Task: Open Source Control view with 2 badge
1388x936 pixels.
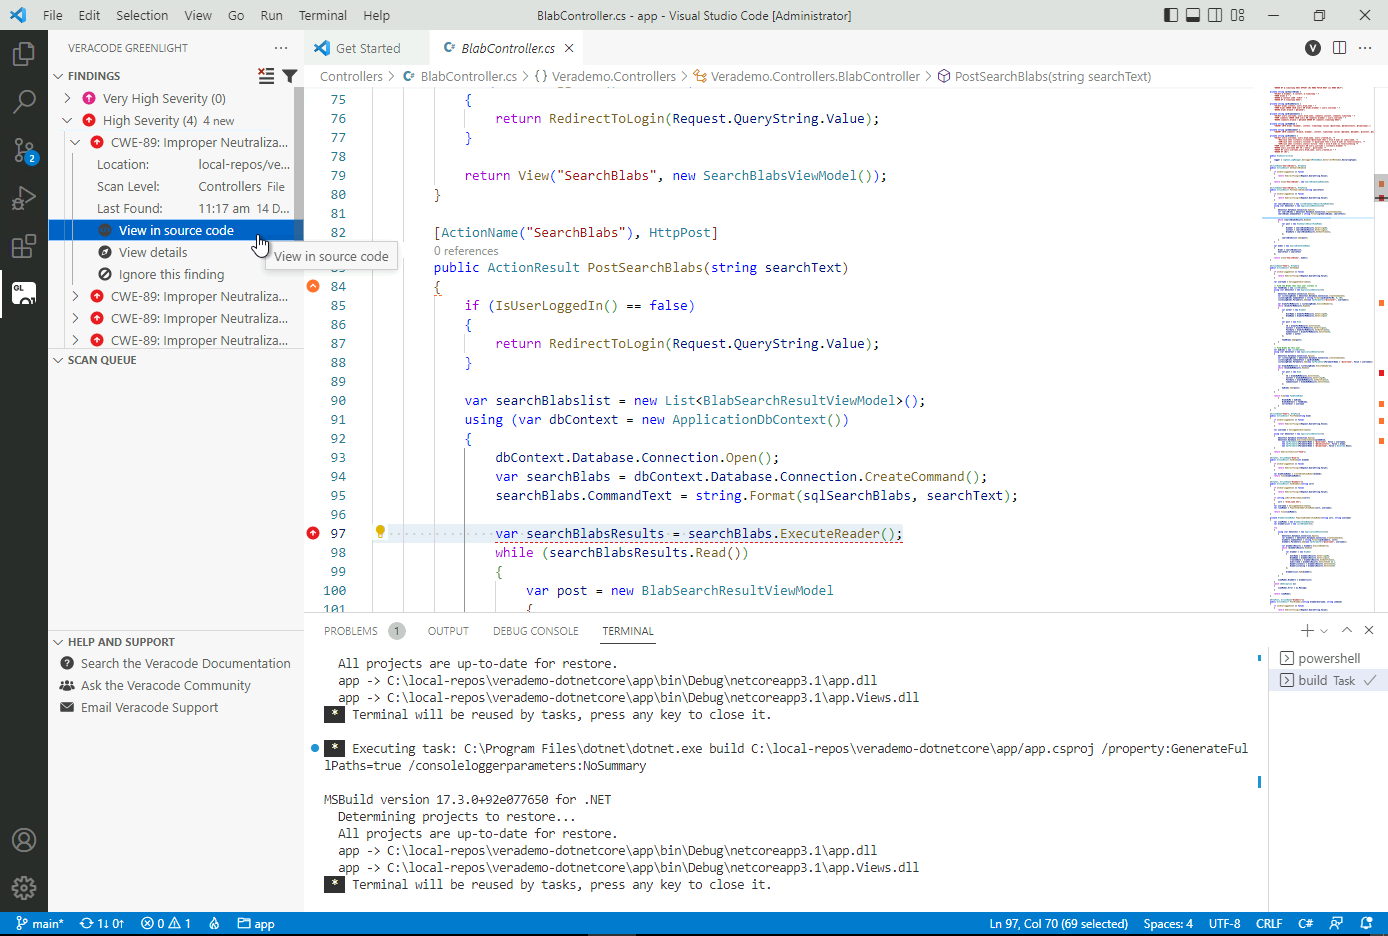Action: coord(24,150)
